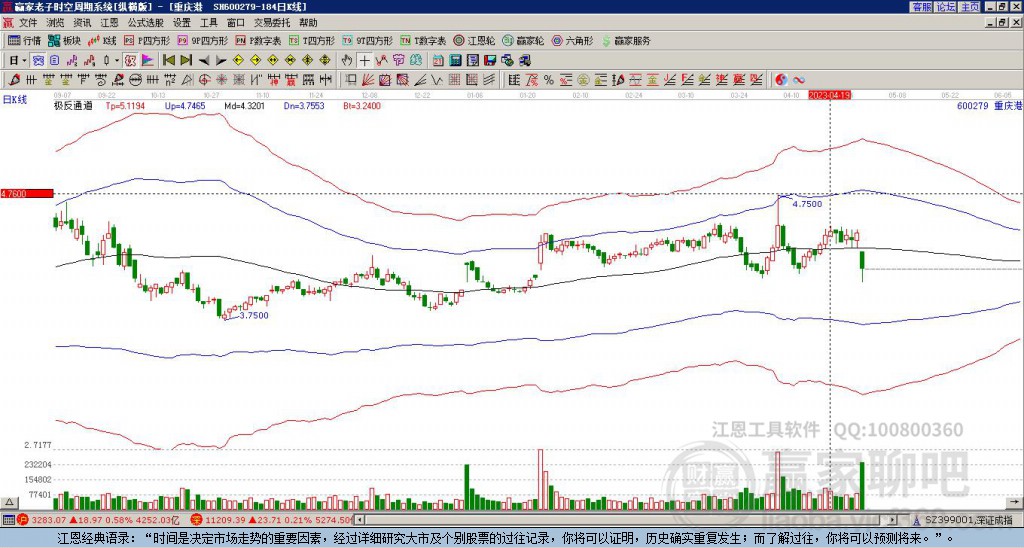Click the 极反通道 indicator name
Image resolution: width=1024 pixels, height=548 pixels.
[x=72, y=106]
